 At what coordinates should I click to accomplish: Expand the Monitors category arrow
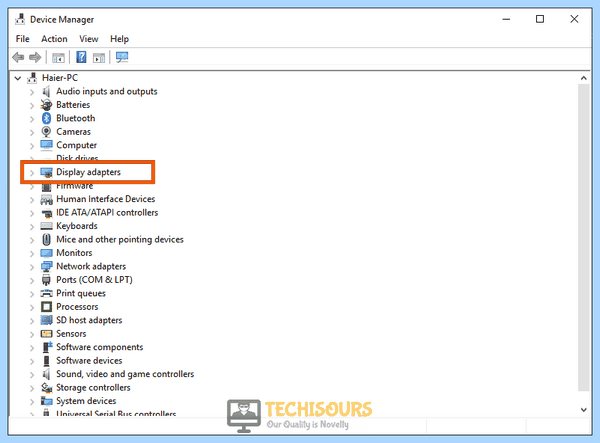click(x=32, y=253)
